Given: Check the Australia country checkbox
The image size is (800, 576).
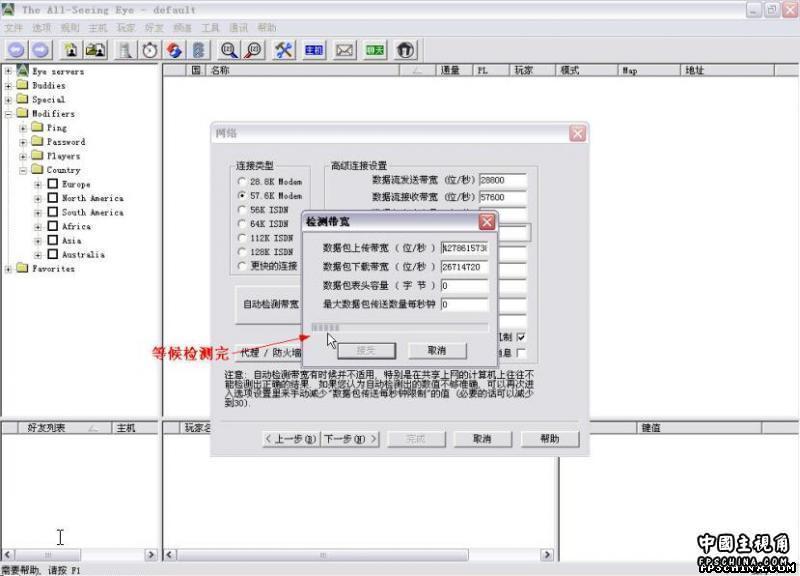Looking at the screenshot, I should pyautogui.click(x=53, y=254).
